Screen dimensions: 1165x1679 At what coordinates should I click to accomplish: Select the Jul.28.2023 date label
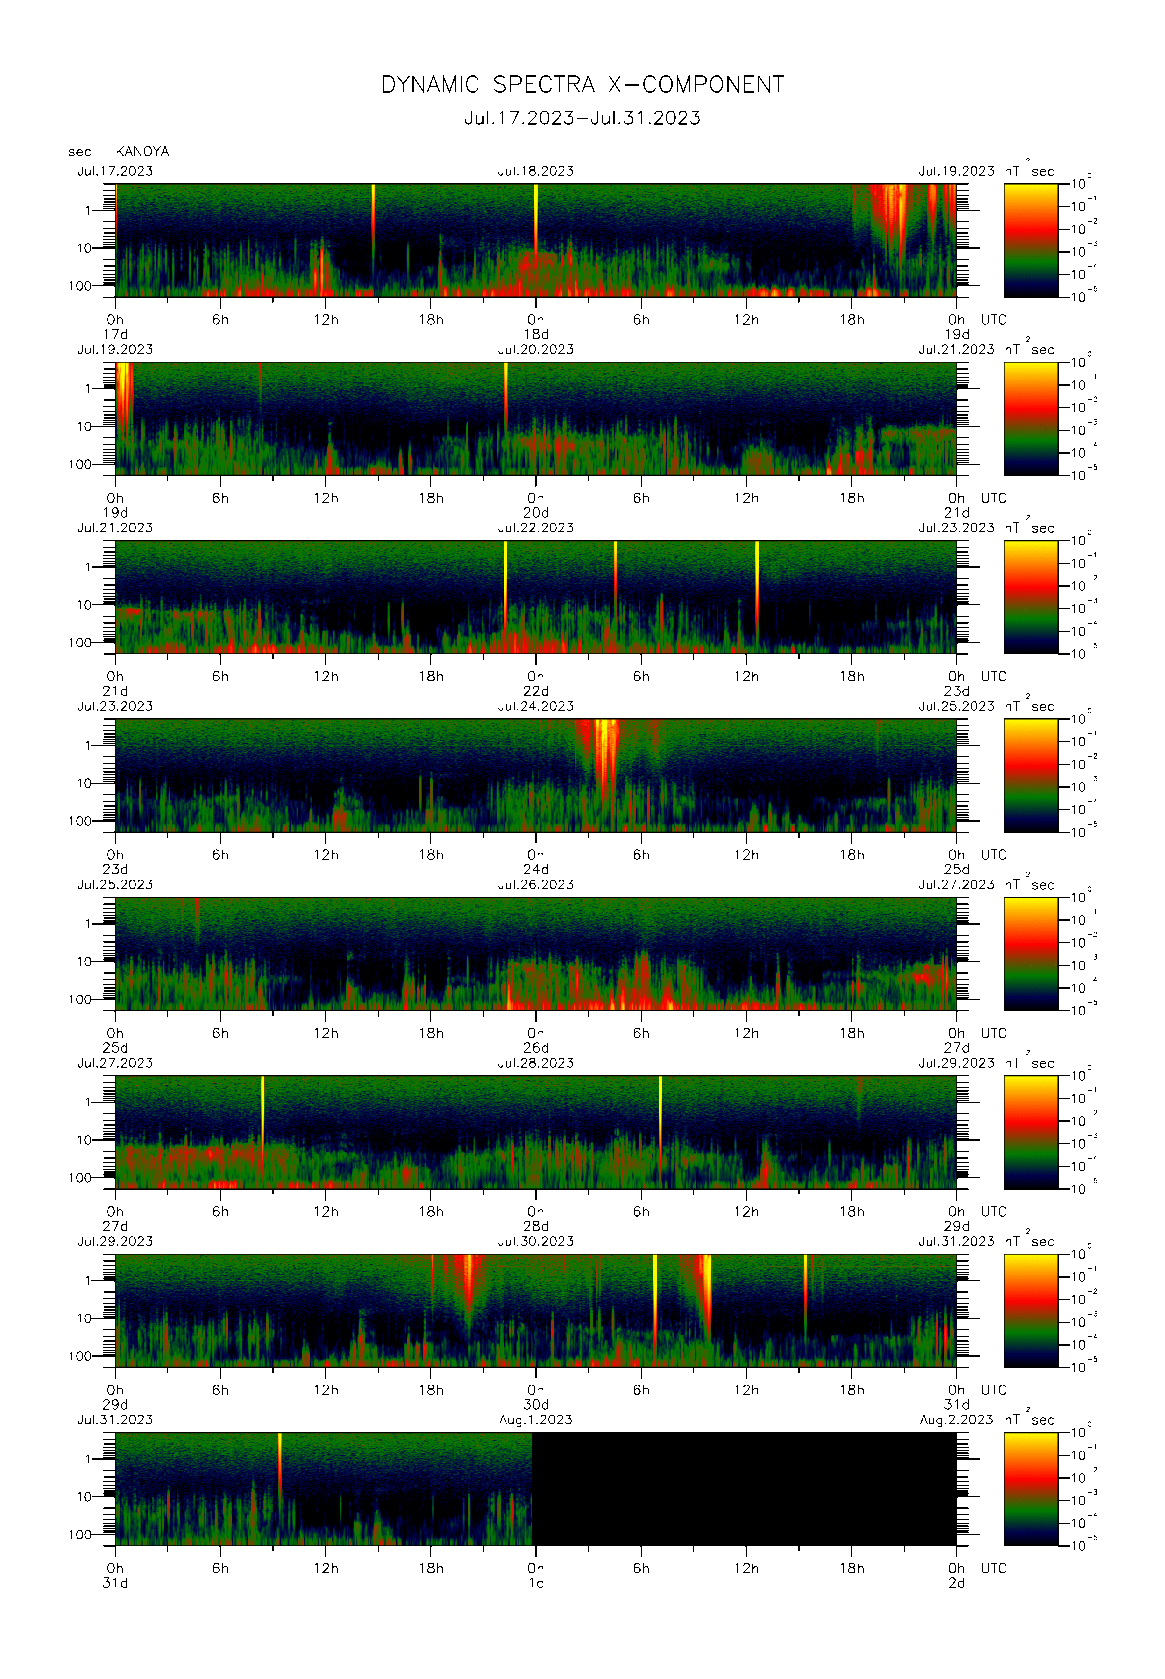[x=536, y=1063]
